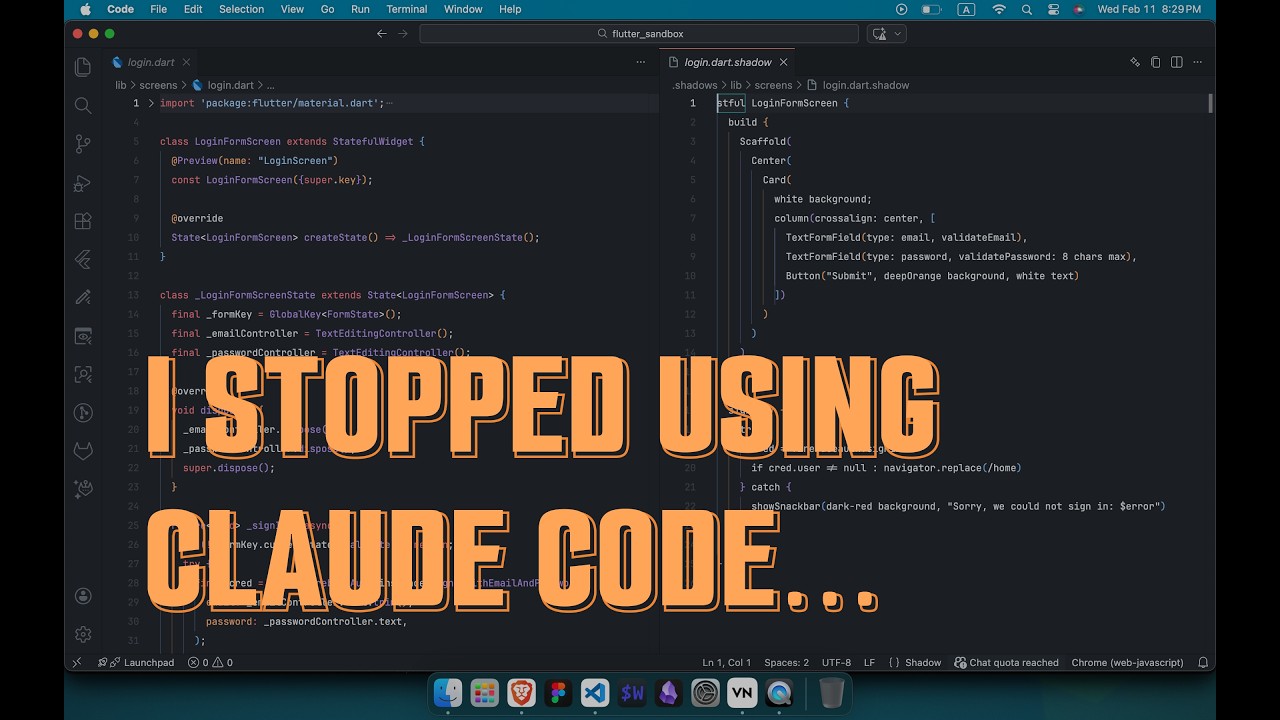1280x720 pixels.
Task: Open Launchpad in the Dock
Action: click(484, 693)
